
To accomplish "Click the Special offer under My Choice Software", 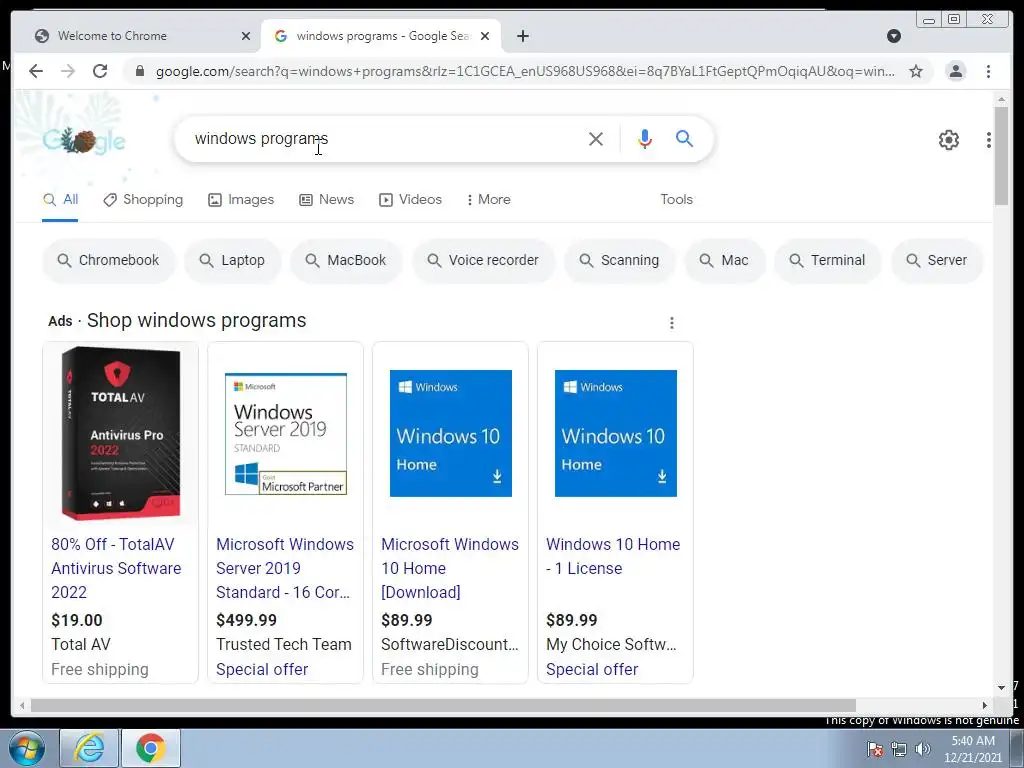I will pyautogui.click(x=592, y=669).
